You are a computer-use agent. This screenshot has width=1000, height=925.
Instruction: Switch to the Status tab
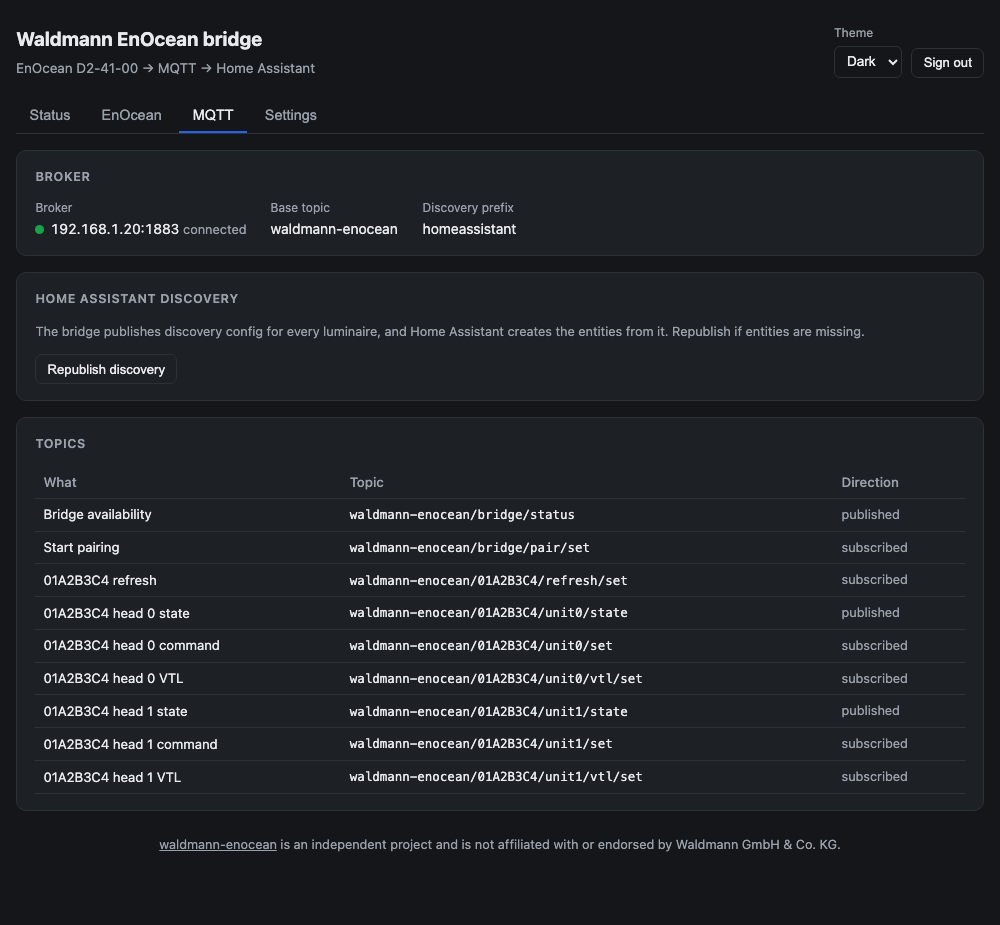point(50,115)
